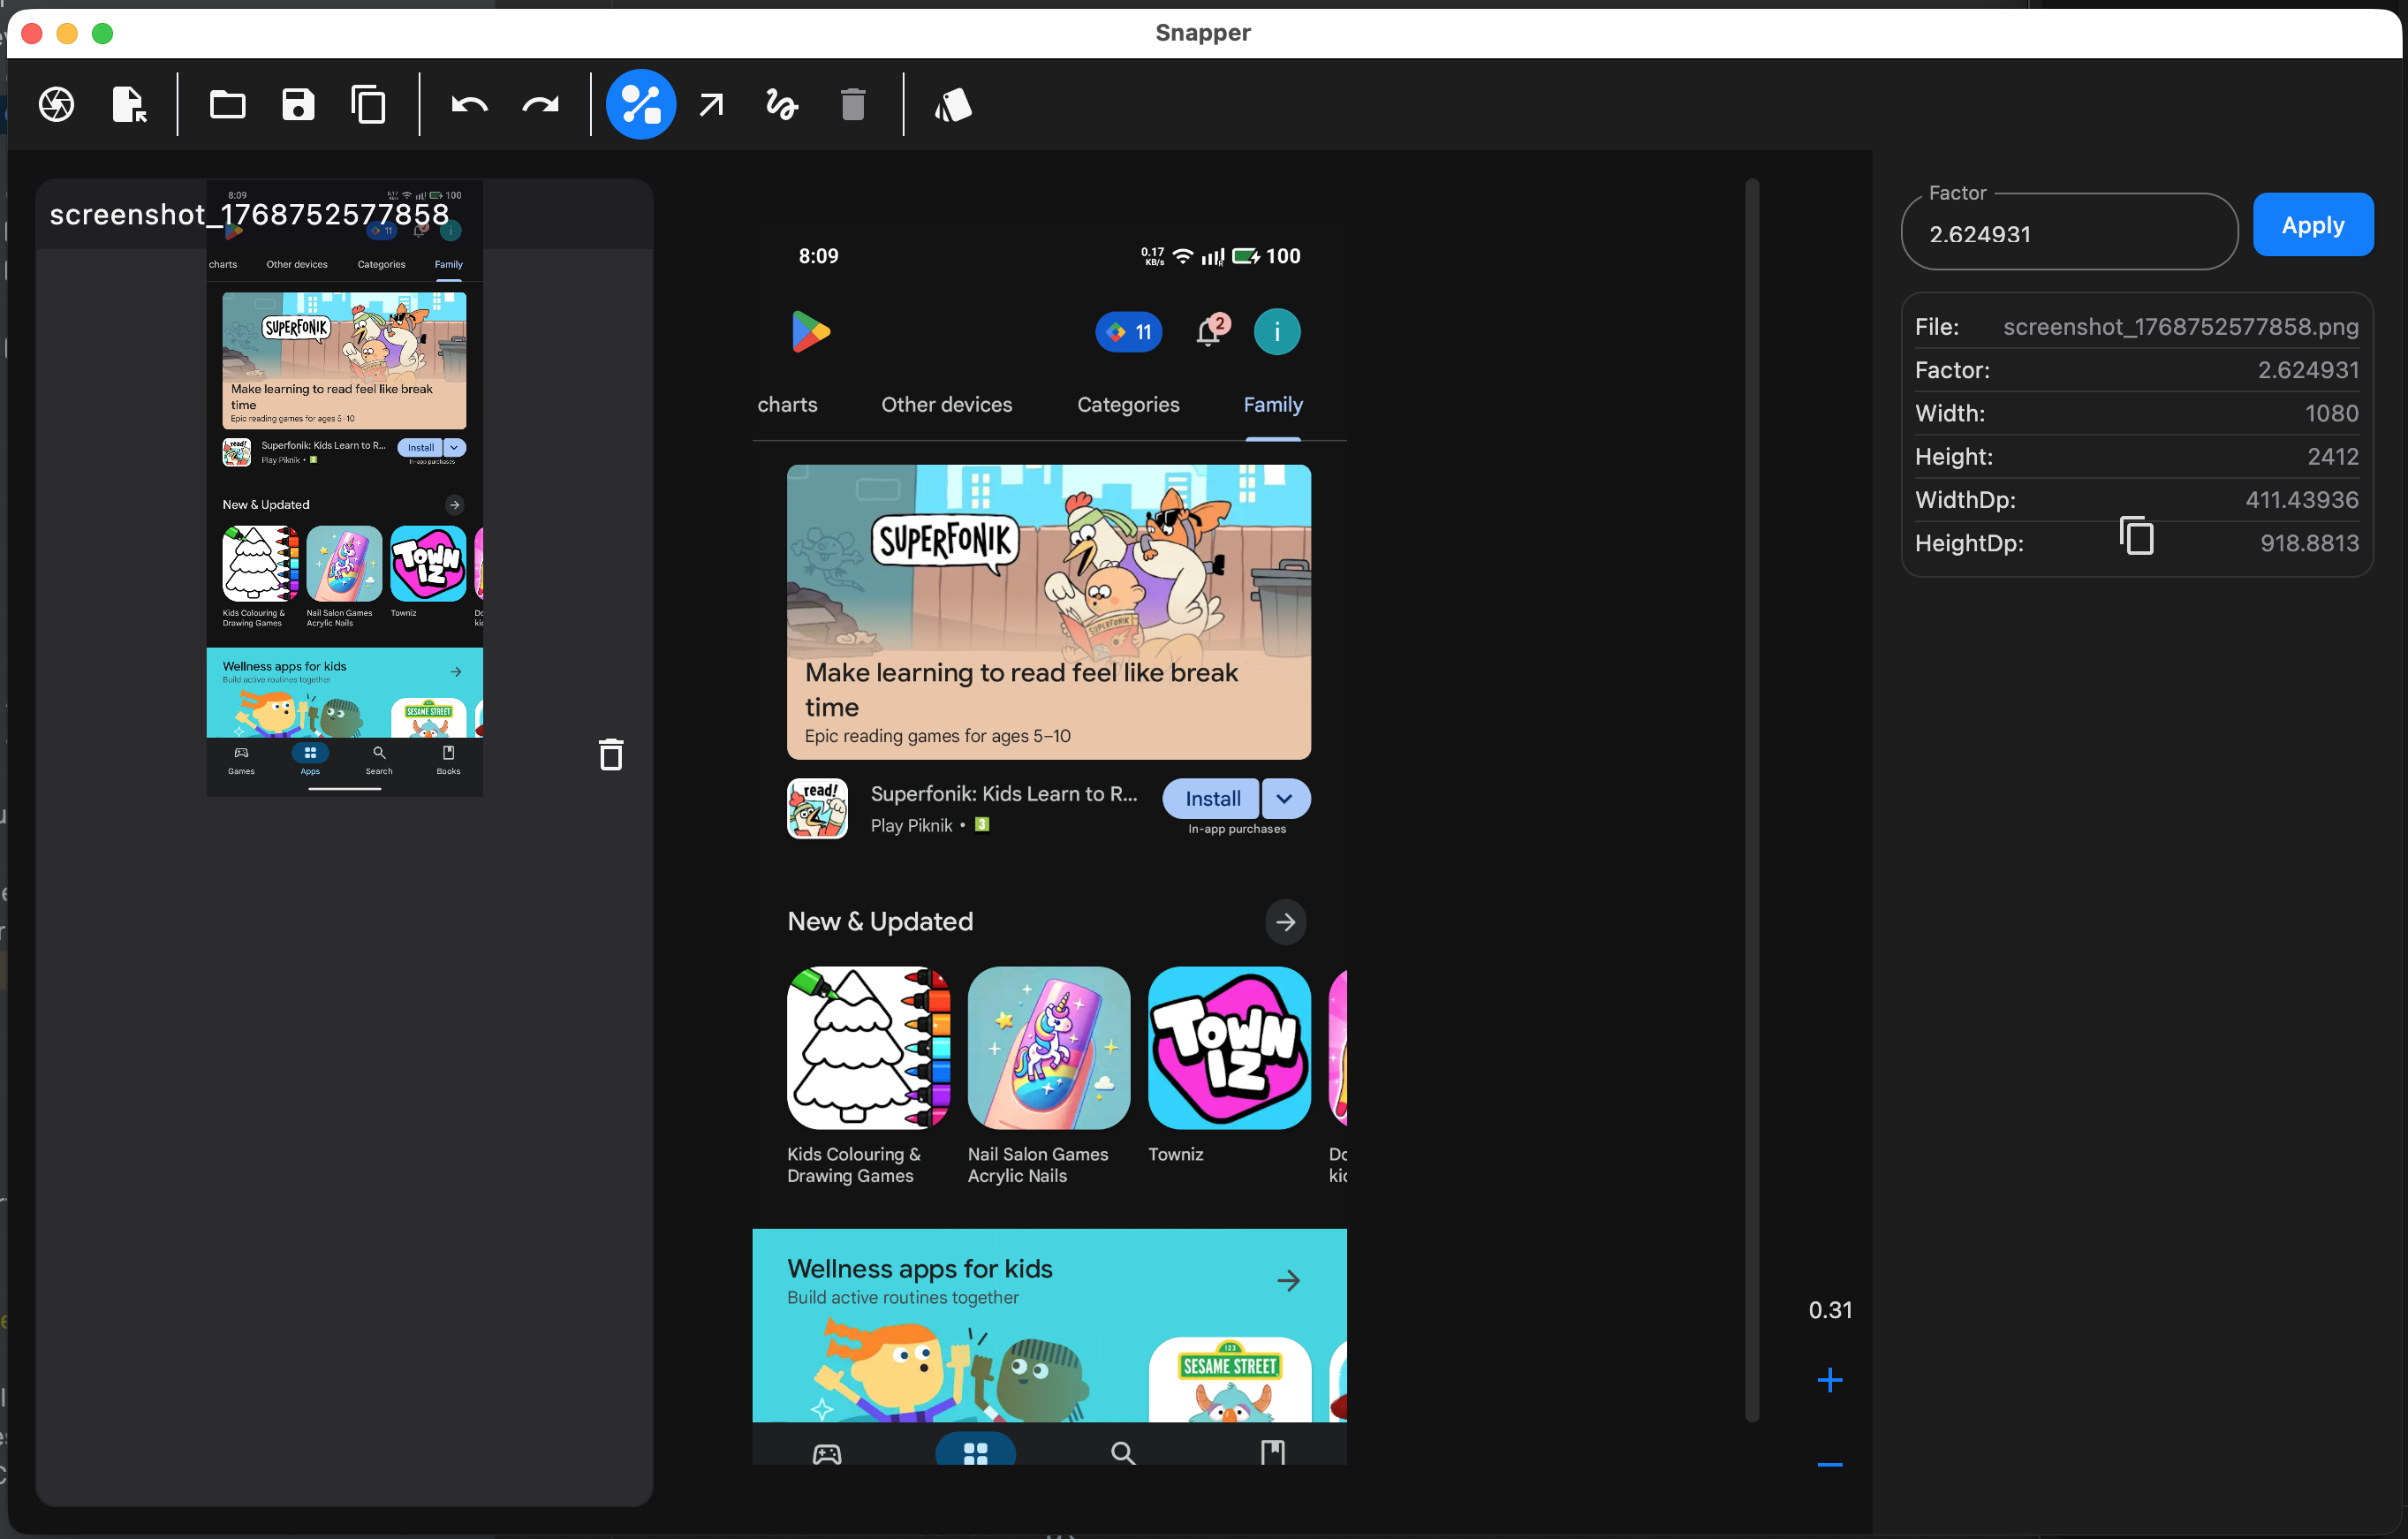Click the file-select document icon in toolbar
Screen dimensions: 2408x1539
[129, 104]
